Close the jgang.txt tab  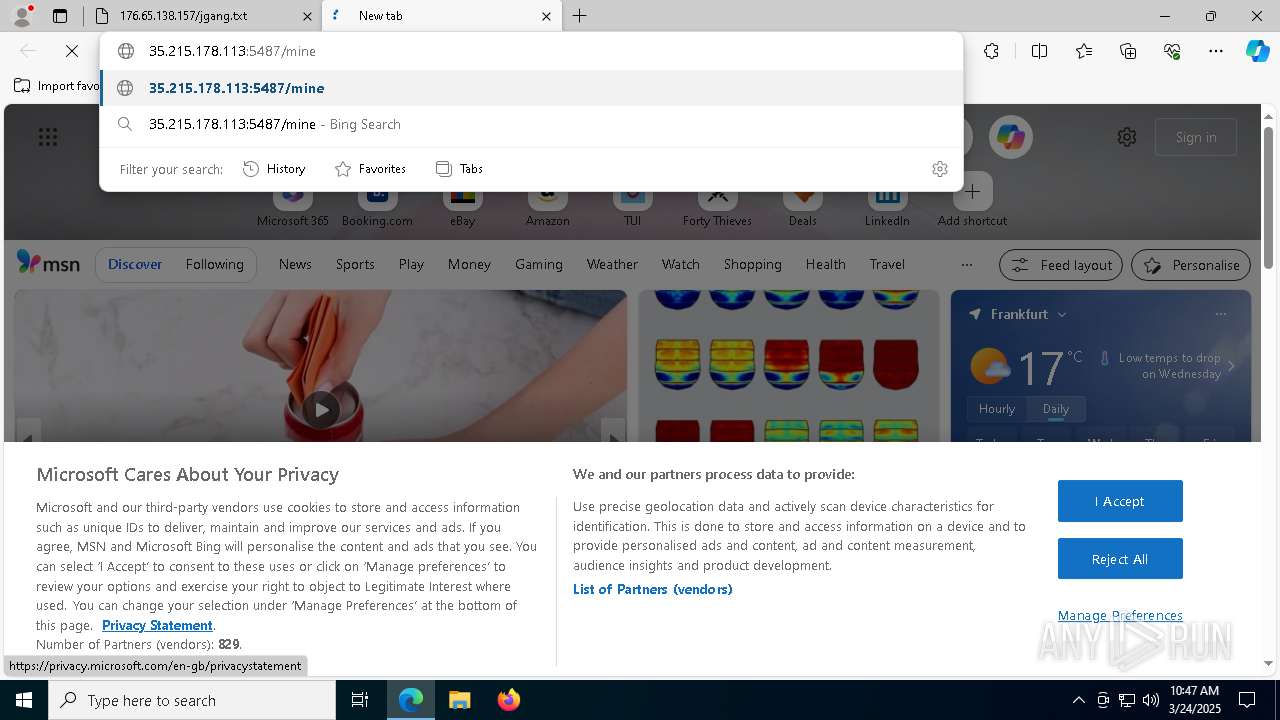coord(307,16)
